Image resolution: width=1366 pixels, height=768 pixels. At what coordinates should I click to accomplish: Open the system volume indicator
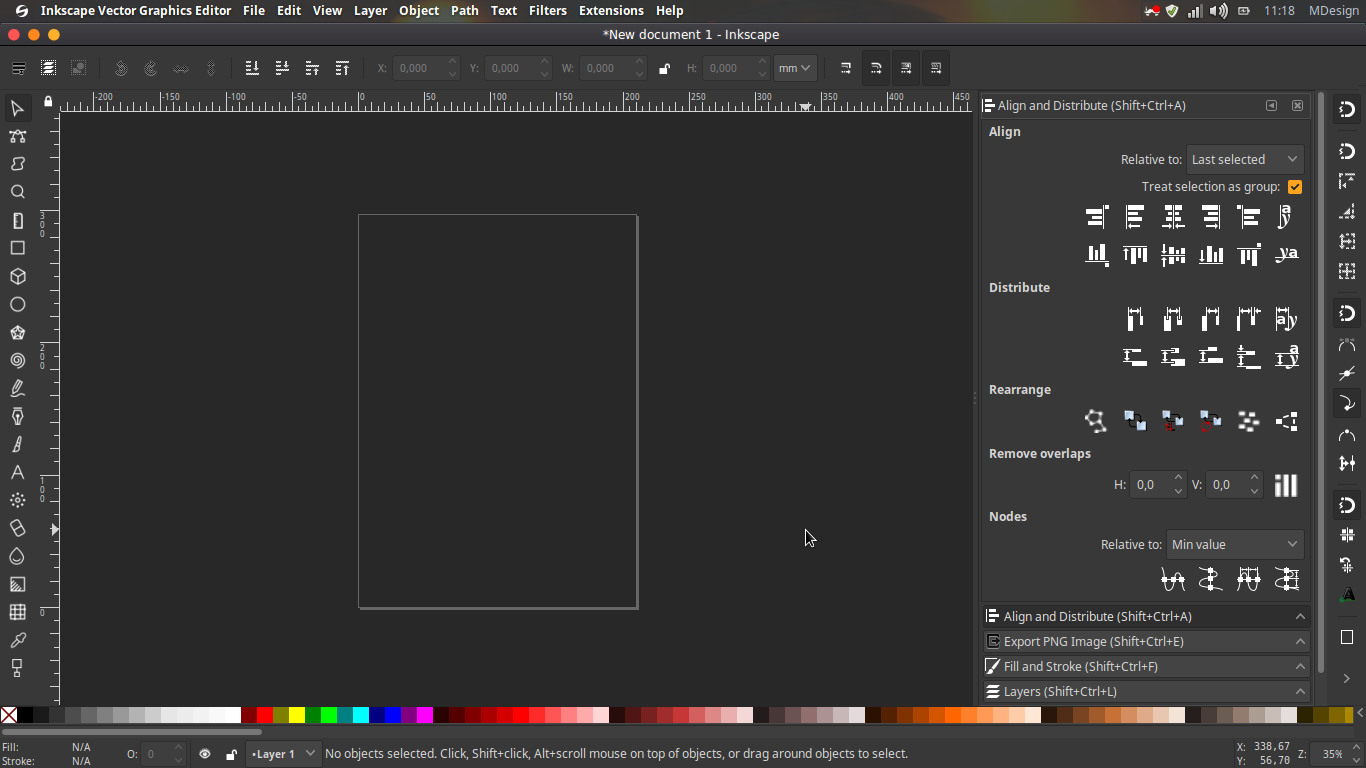(x=1218, y=10)
